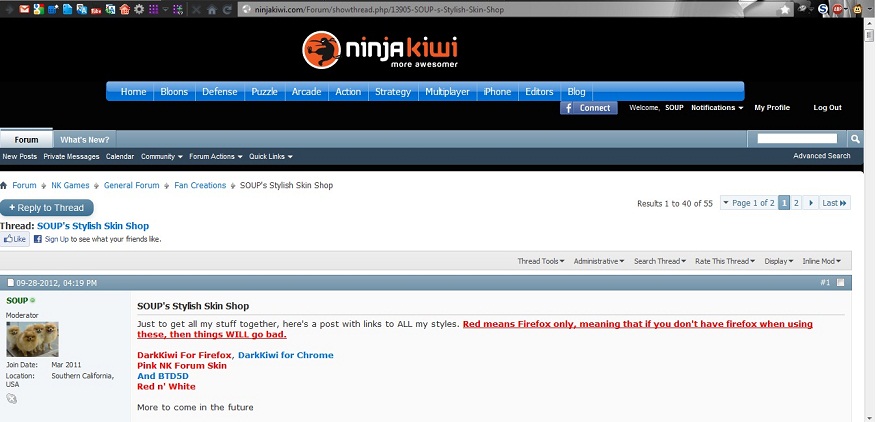Expand the Administrative menu
876x422 pixels.
click(599, 261)
